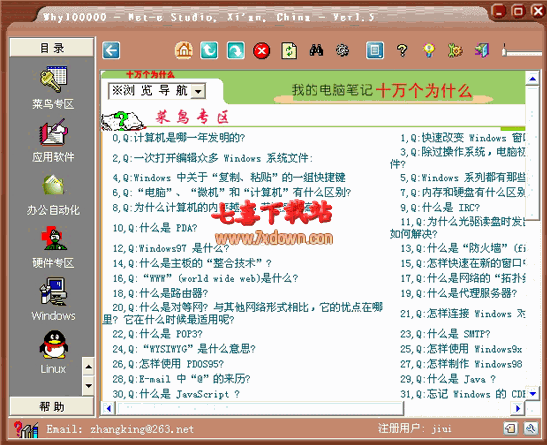547x445 pixels.
Task: Open question 24 WYSIWYG 是什么意思
Action: coord(184,349)
